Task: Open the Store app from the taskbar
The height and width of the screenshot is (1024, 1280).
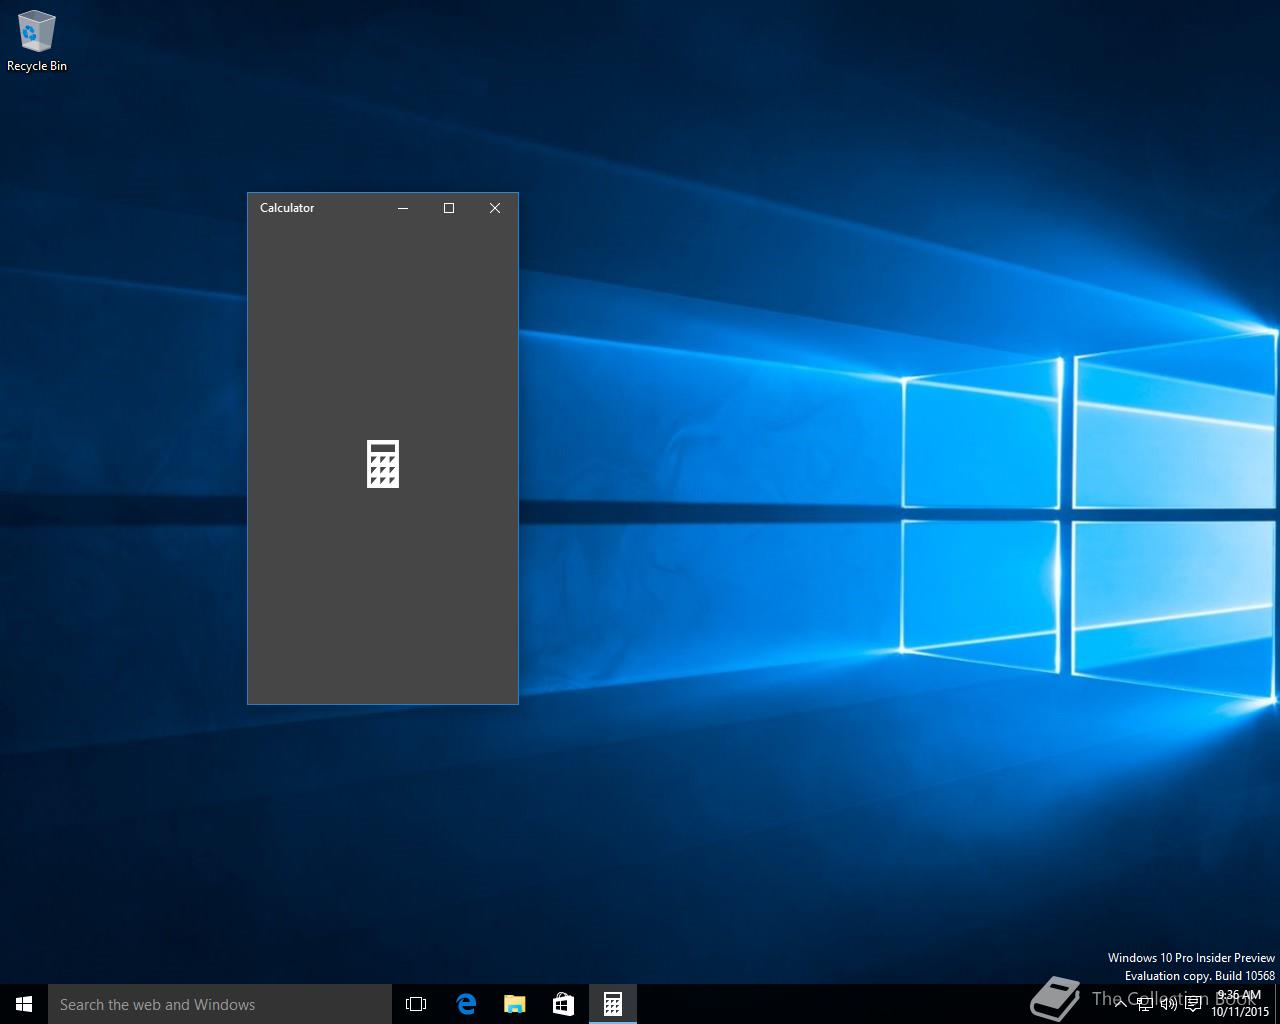Action: (563, 1004)
